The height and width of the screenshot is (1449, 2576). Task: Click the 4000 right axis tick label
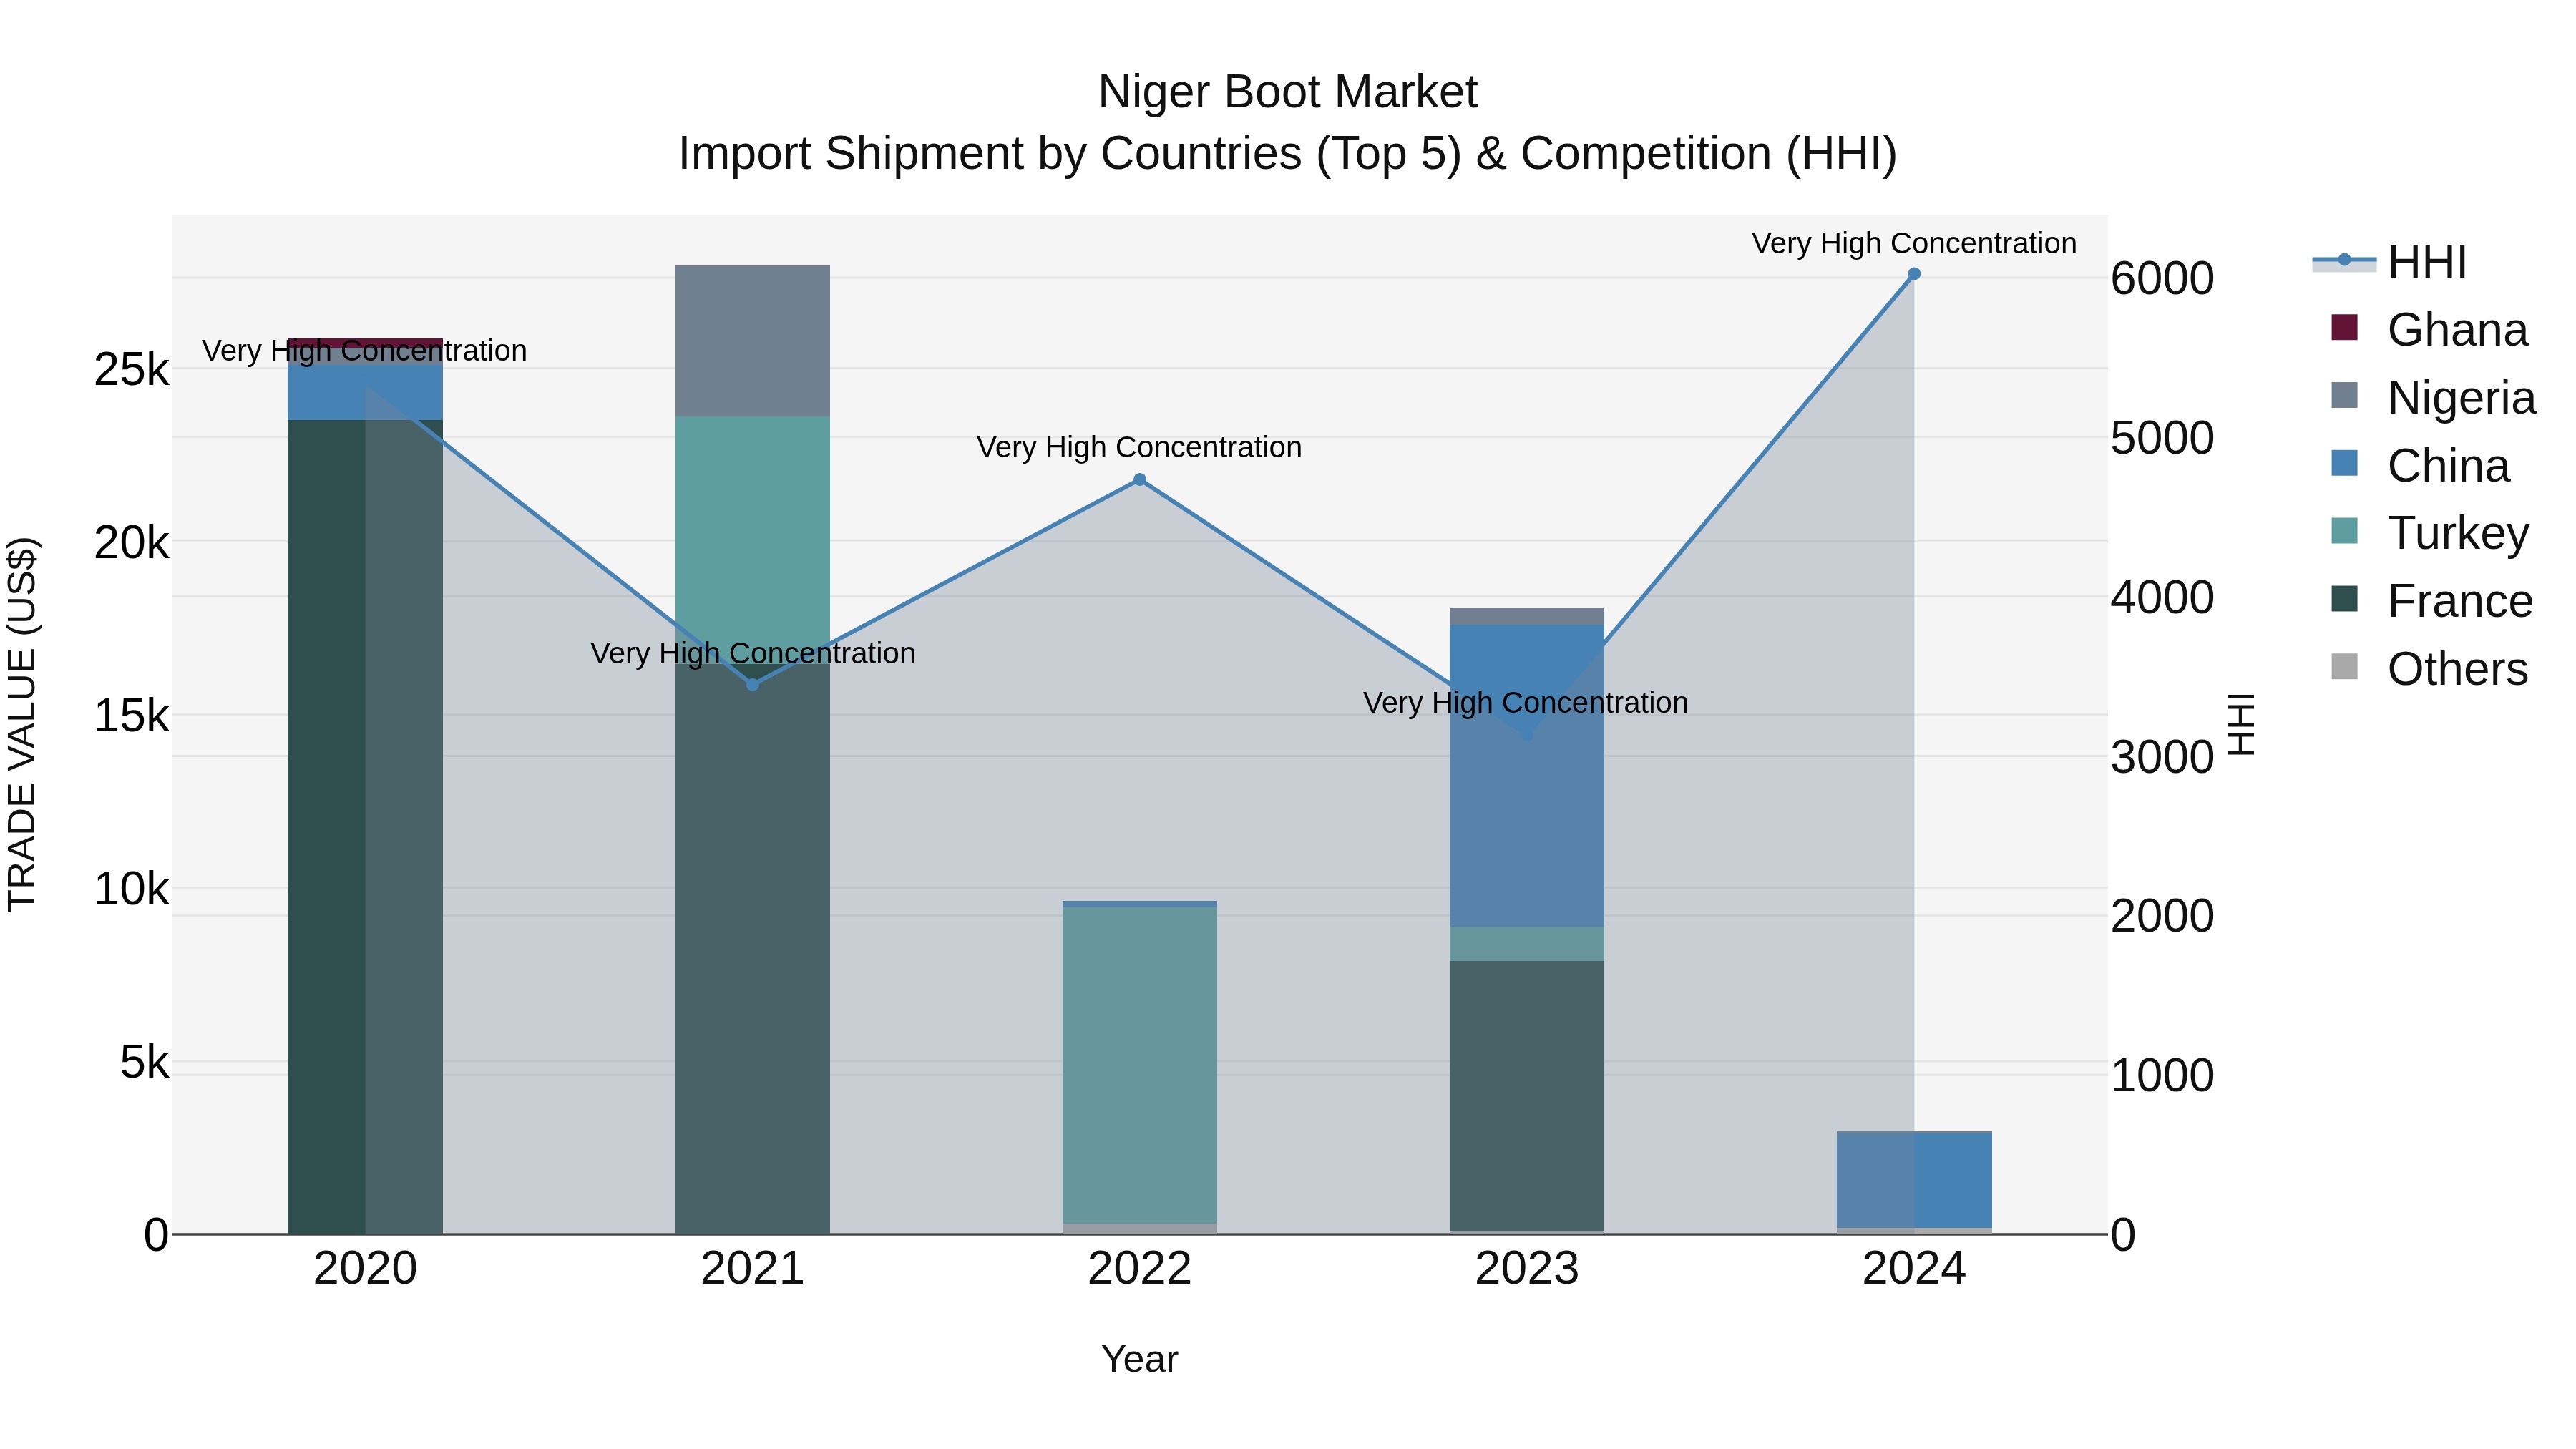click(x=2162, y=597)
